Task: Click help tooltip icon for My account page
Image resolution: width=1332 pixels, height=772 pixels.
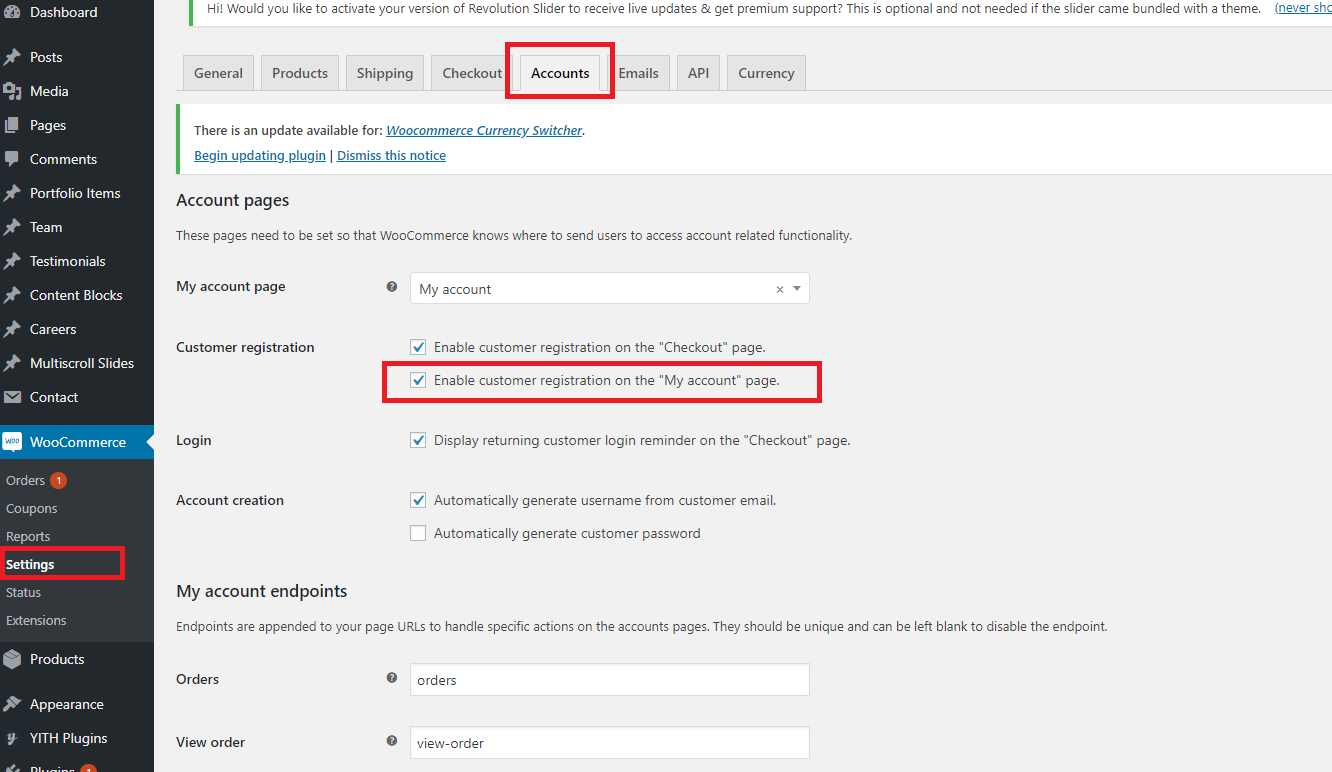Action: point(392,287)
